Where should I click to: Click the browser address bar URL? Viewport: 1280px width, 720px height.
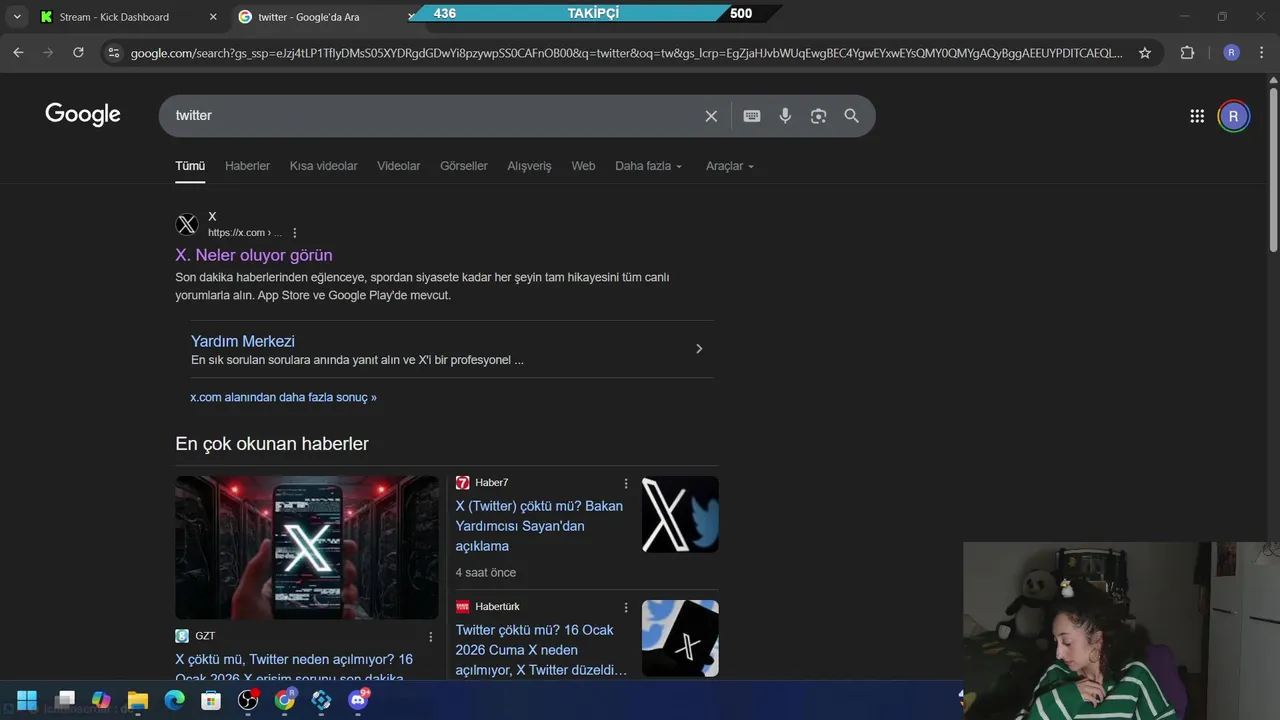tap(626, 53)
